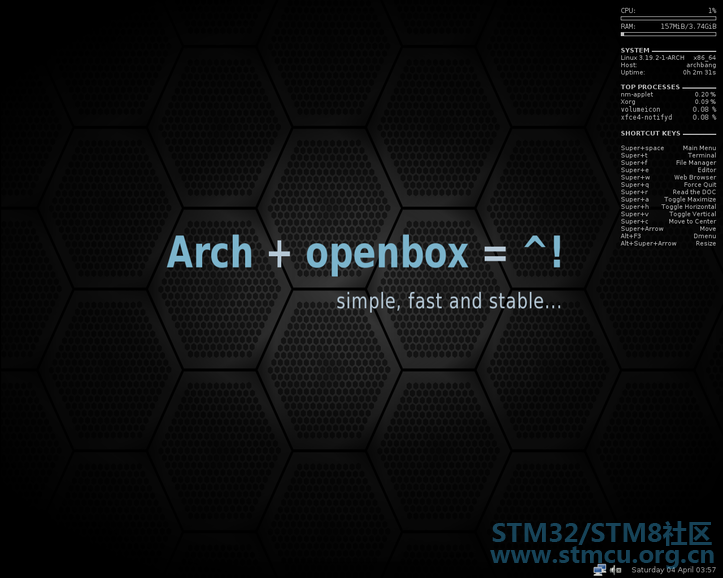Click the Super+c Move to Center line

coord(668,222)
